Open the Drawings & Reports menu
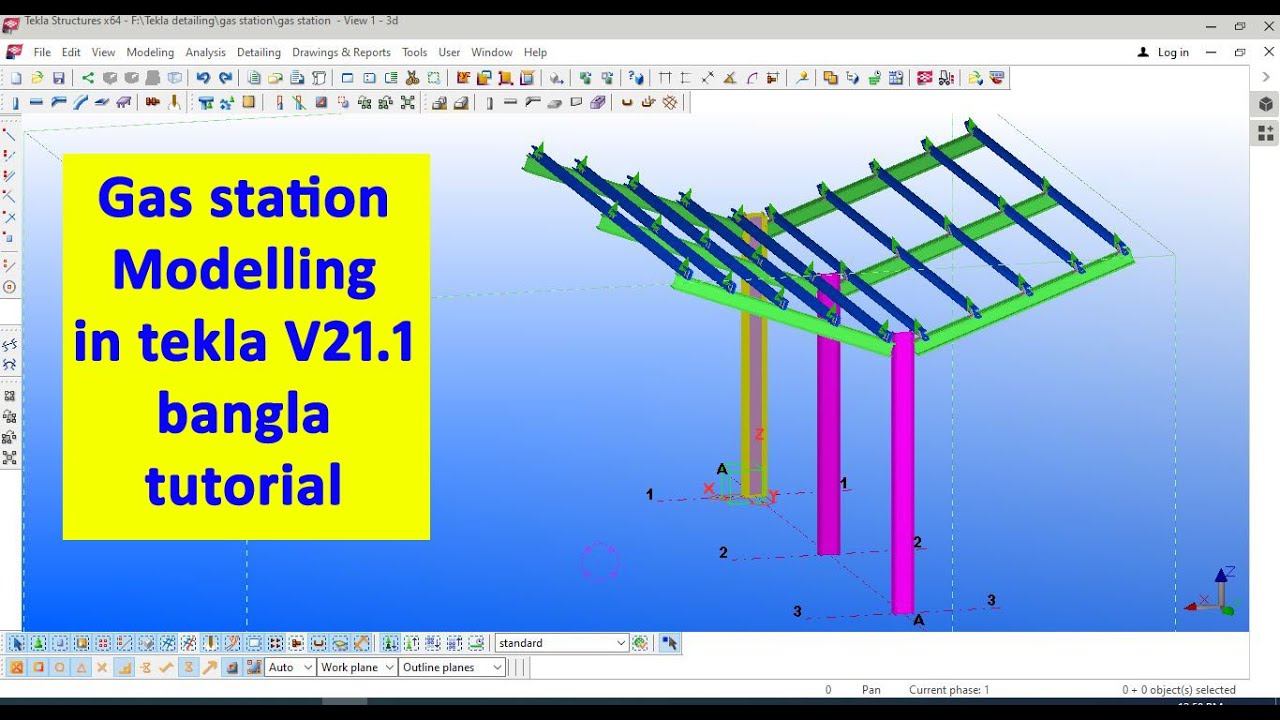1280x720 pixels. coord(341,52)
